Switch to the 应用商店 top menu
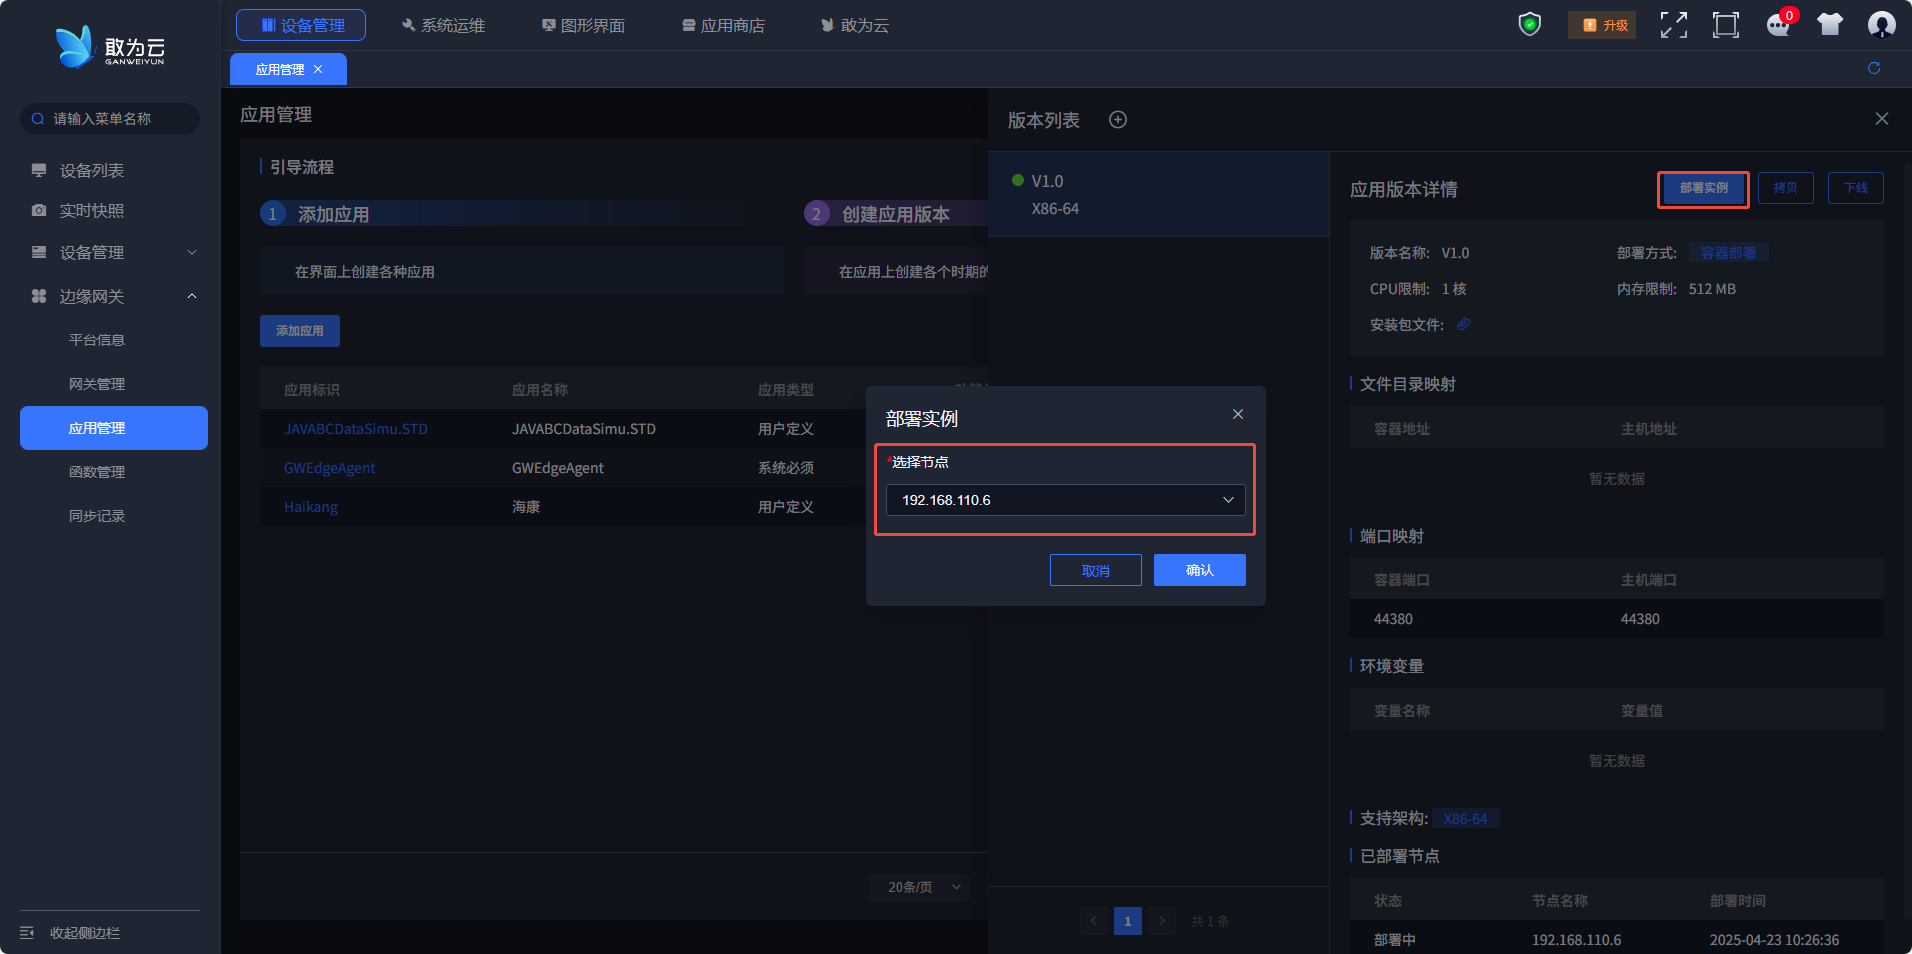 pos(723,25)
